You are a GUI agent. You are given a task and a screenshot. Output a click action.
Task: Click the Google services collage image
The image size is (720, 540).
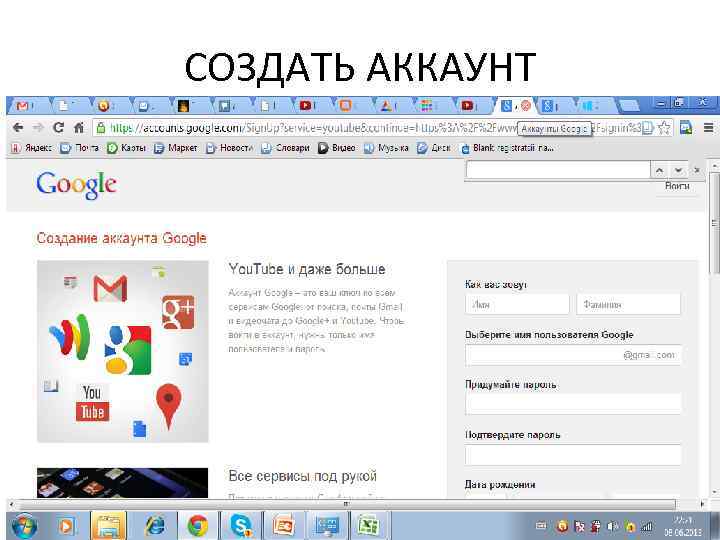[123, 351]
